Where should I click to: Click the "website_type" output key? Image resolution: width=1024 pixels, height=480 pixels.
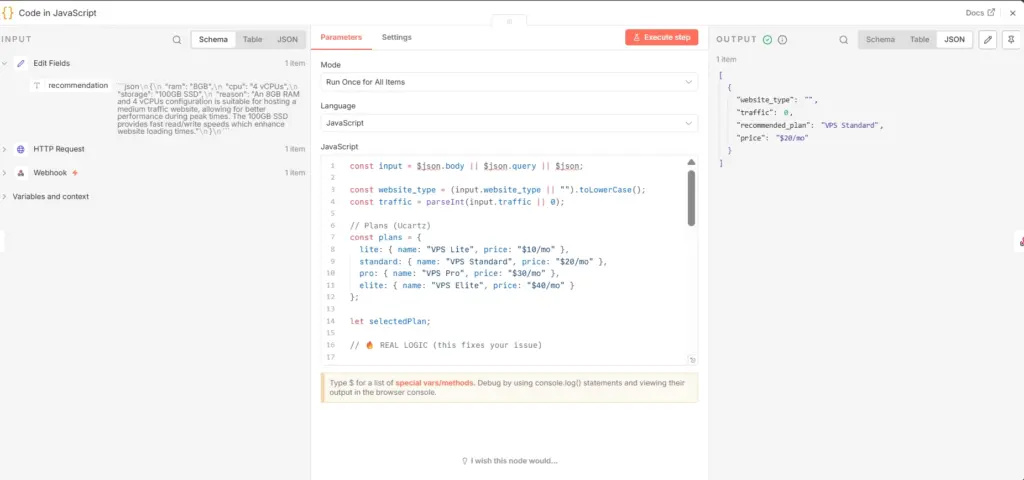pyautogui.click(x=766, y=100)
